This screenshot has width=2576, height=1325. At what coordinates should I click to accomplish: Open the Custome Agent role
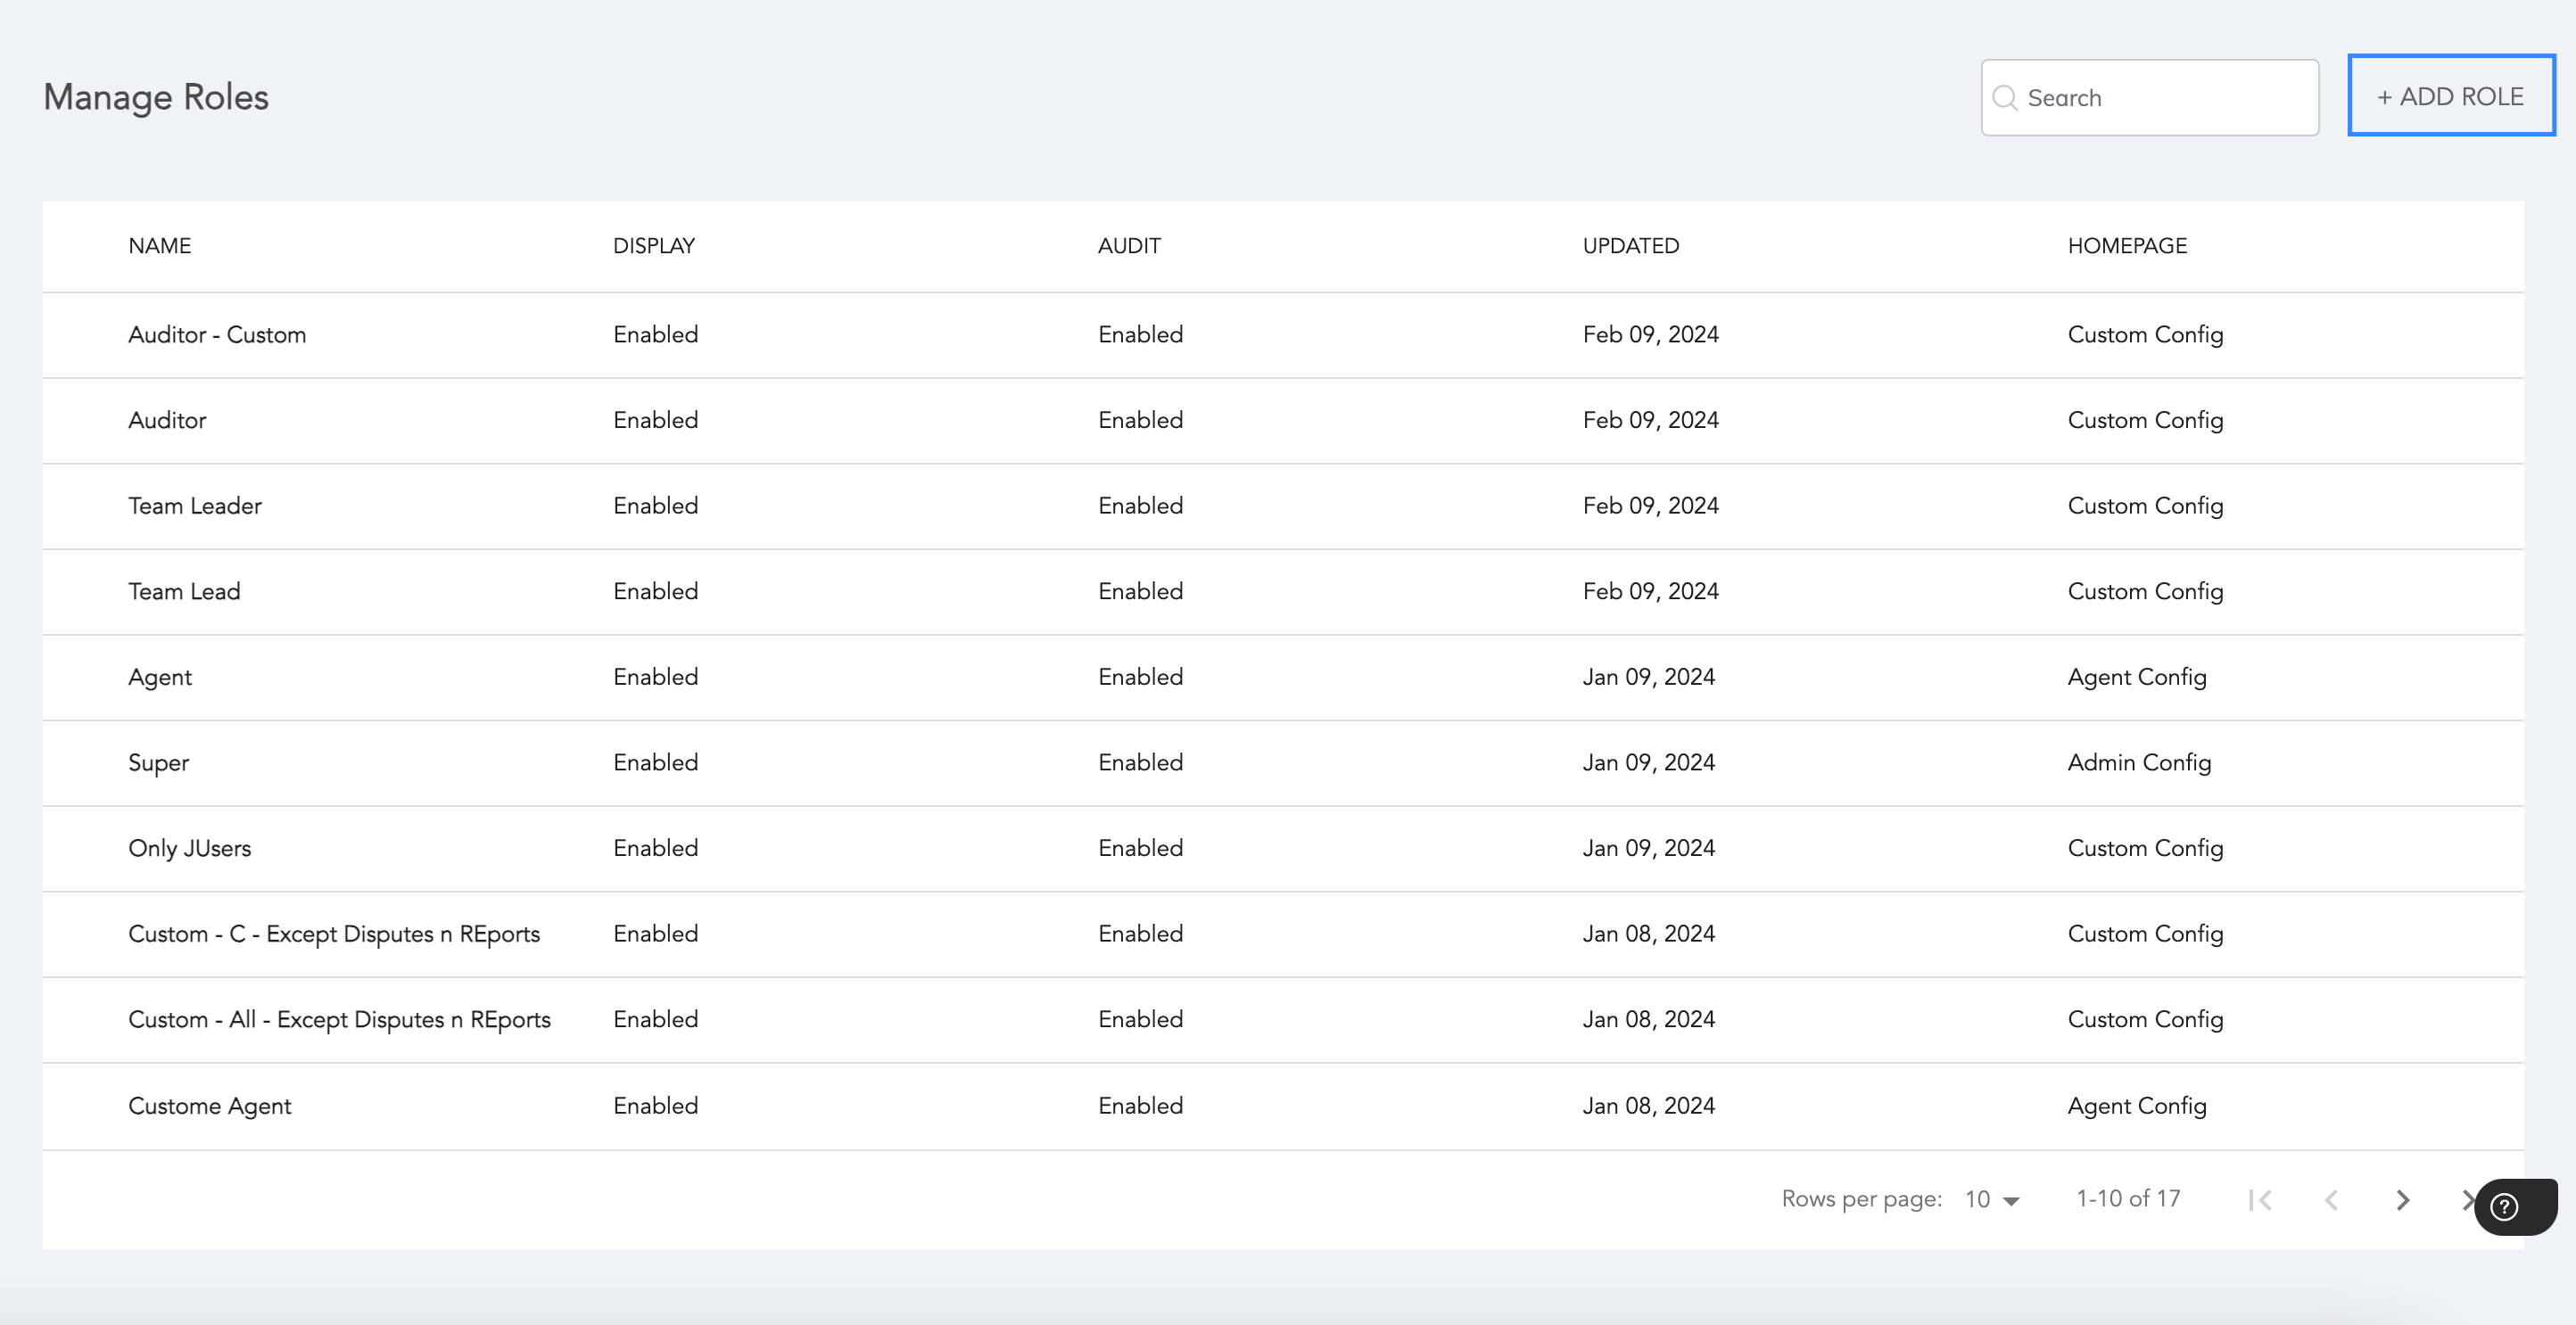click(209, 1106)
